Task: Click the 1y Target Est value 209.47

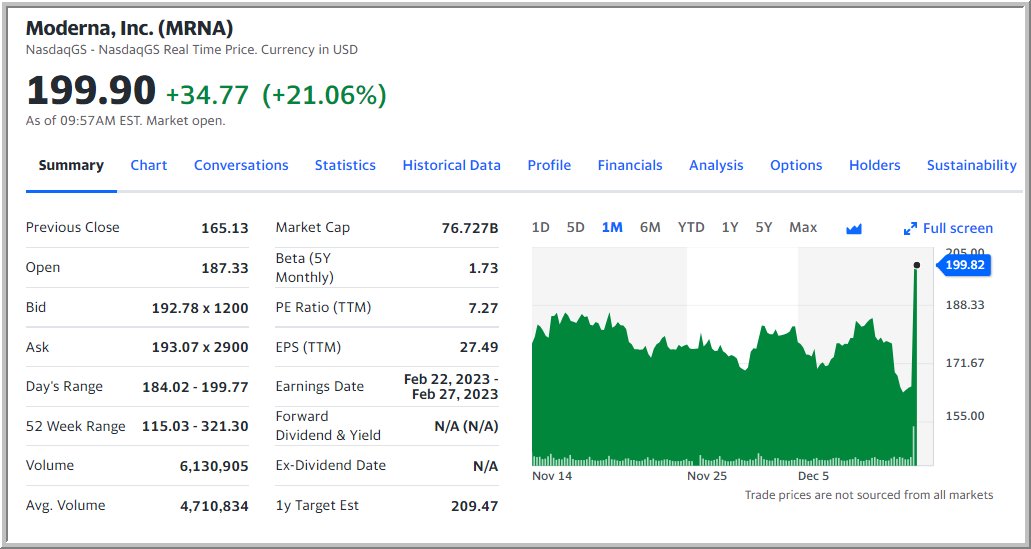Action: pyautogui.click(x=475, y=506)
